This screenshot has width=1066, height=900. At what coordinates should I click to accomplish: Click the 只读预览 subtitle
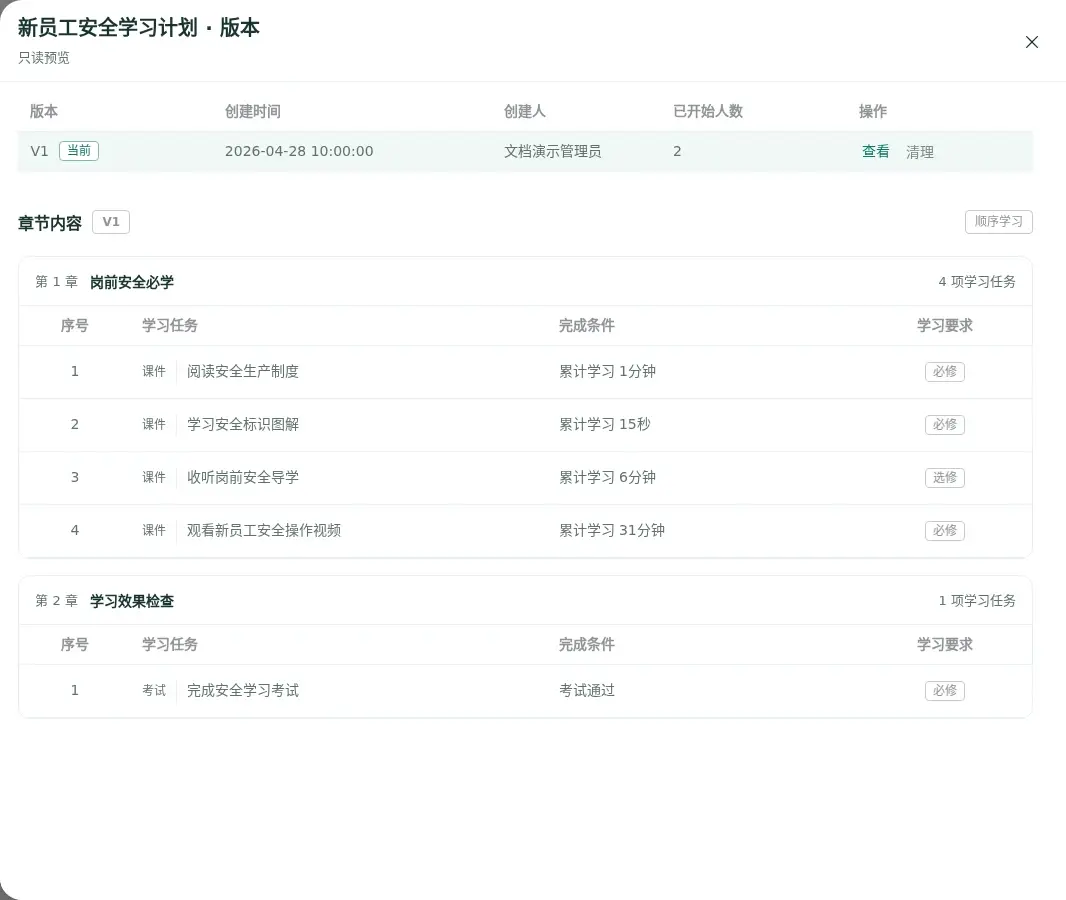click(x=44, y=58)
